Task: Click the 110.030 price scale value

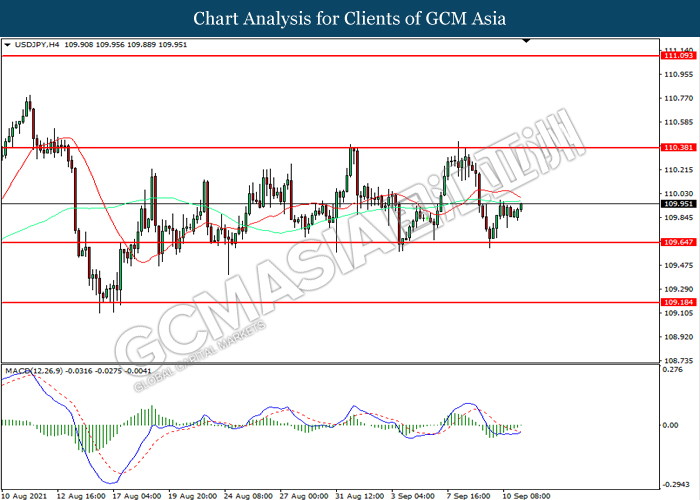Action: [x=679, y=194]
